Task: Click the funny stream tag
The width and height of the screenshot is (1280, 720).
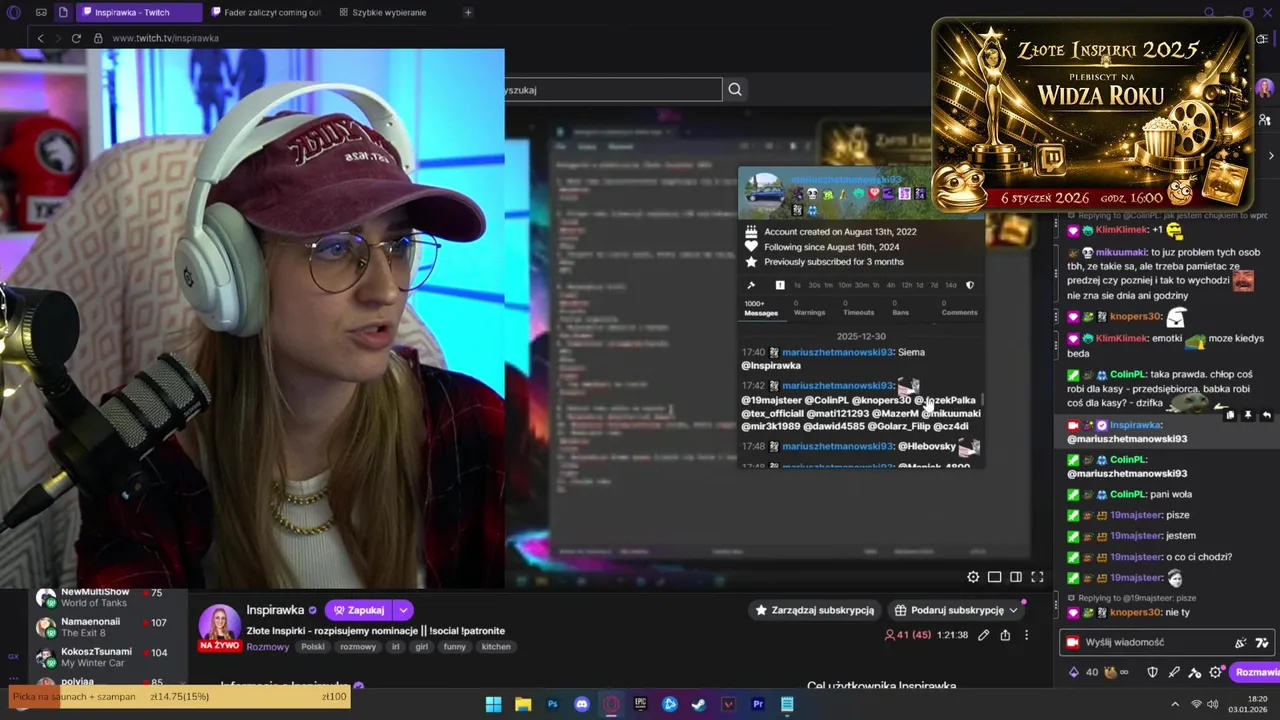Action: tap(455, 647)
